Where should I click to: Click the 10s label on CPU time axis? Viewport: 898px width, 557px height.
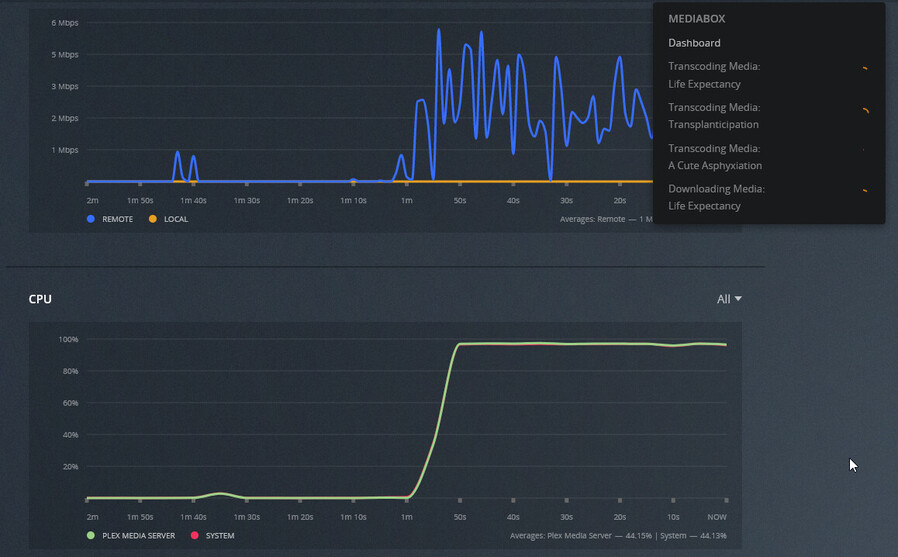pos(673,517)
